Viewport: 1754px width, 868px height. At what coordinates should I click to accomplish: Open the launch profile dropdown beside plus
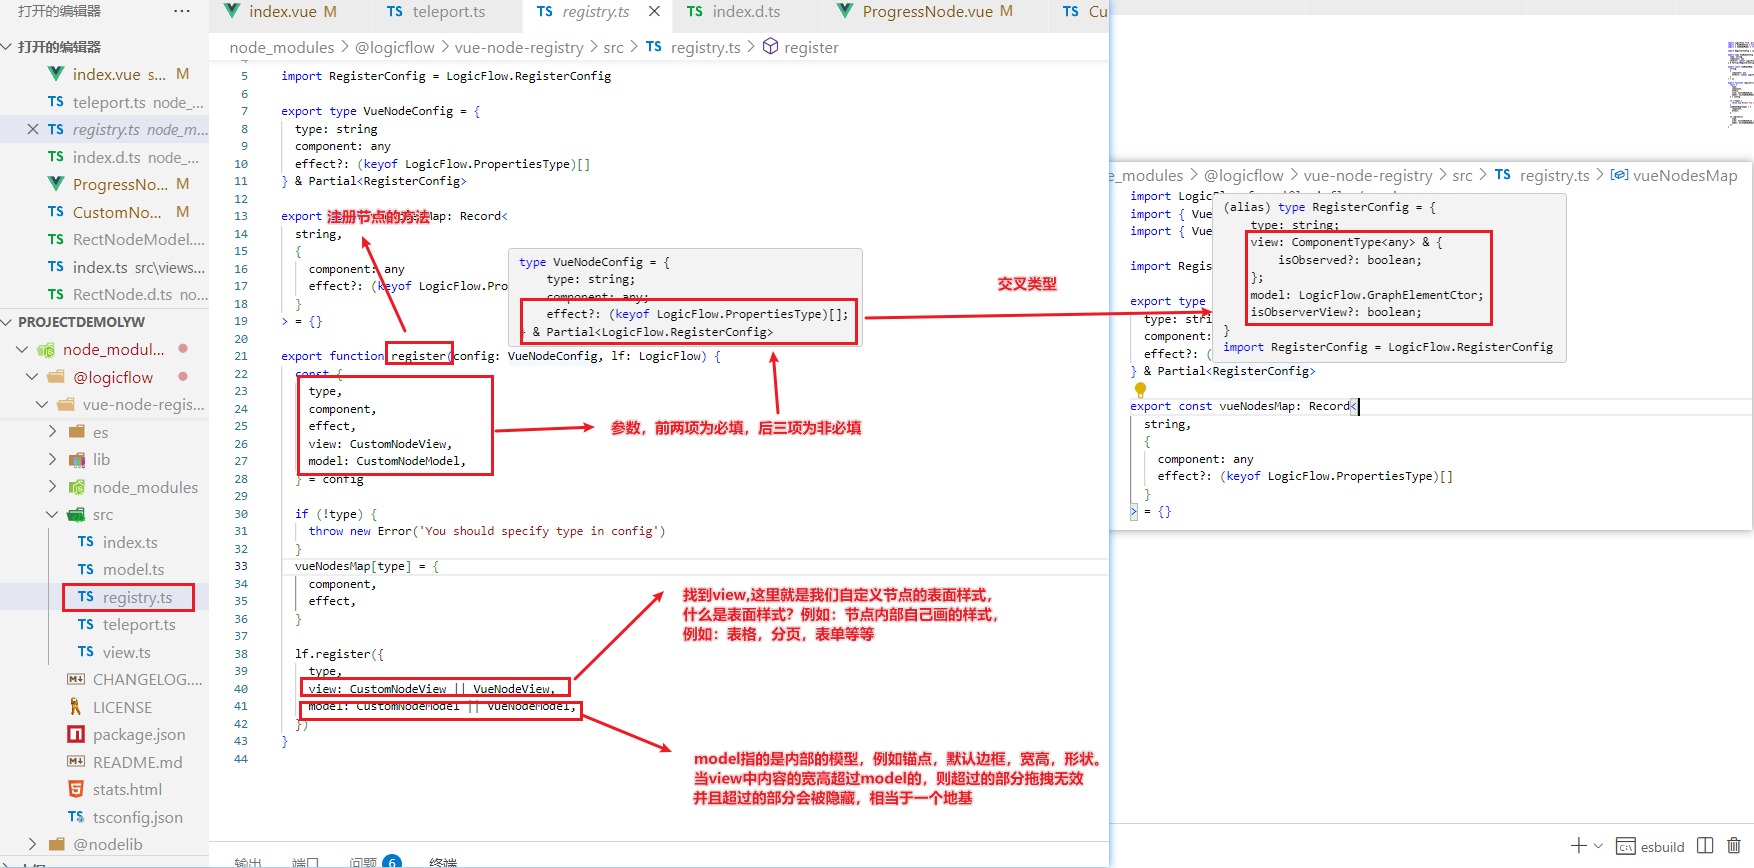coord(1598,846)
